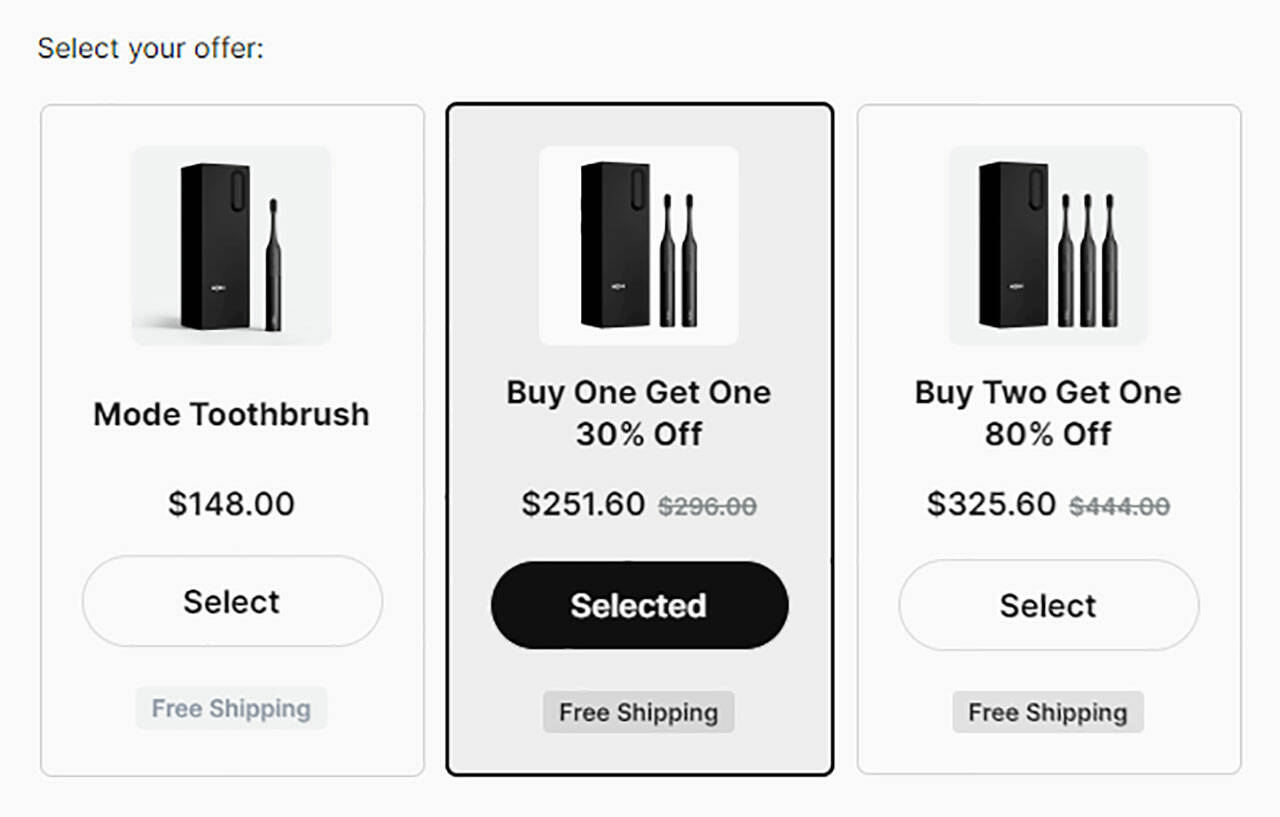Screen dimensions: 1280x817
Task: Click the crossed-out $296.00 price
Action: click(707, 507)
